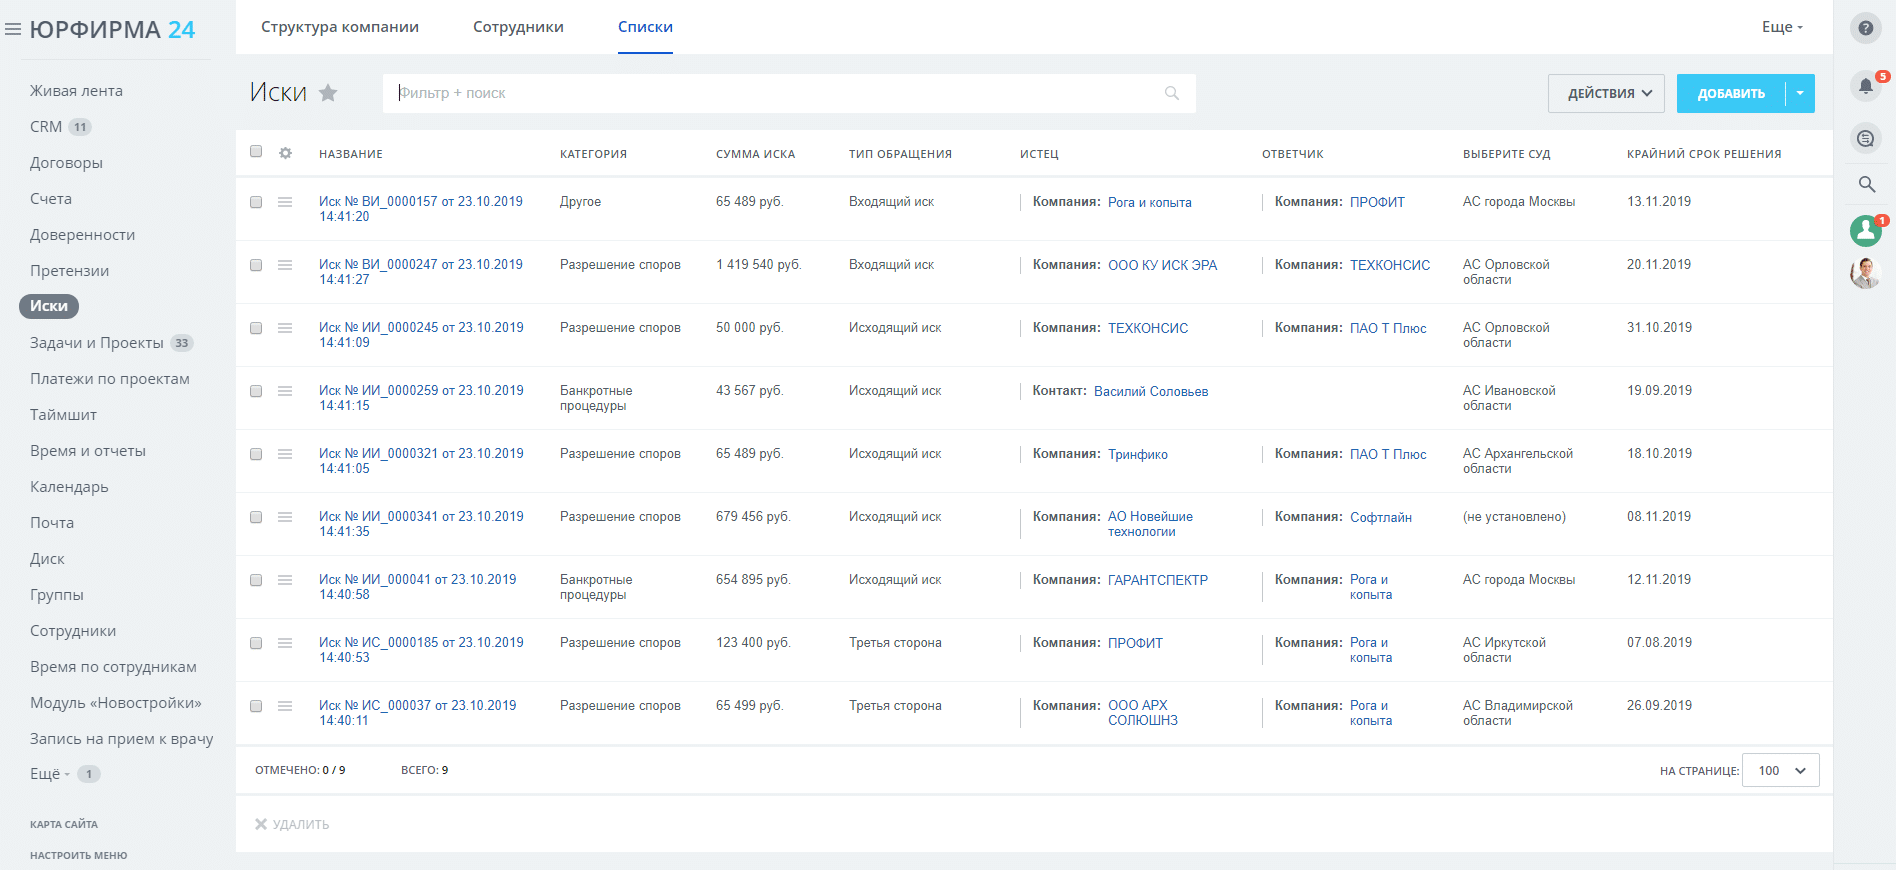The width and height of the screenshot is (1896, 870).
Task: Sort by КРАЙНИЙ СРОК РЕШЕНИЯ column header
Action: [1704, 154]
